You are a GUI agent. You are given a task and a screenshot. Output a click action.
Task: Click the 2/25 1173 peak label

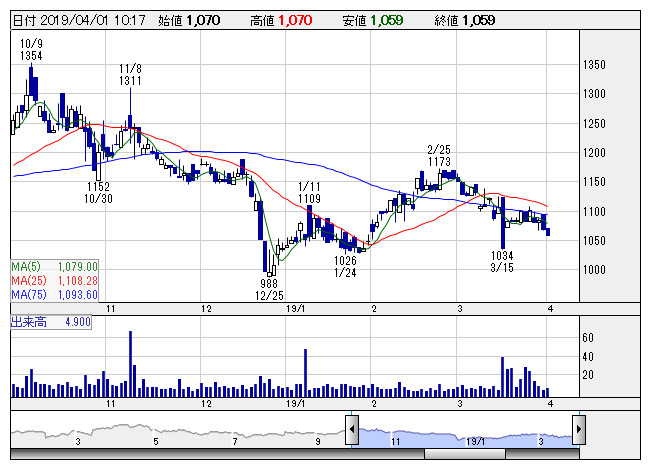pyautogui.click(x=439, y=155)
